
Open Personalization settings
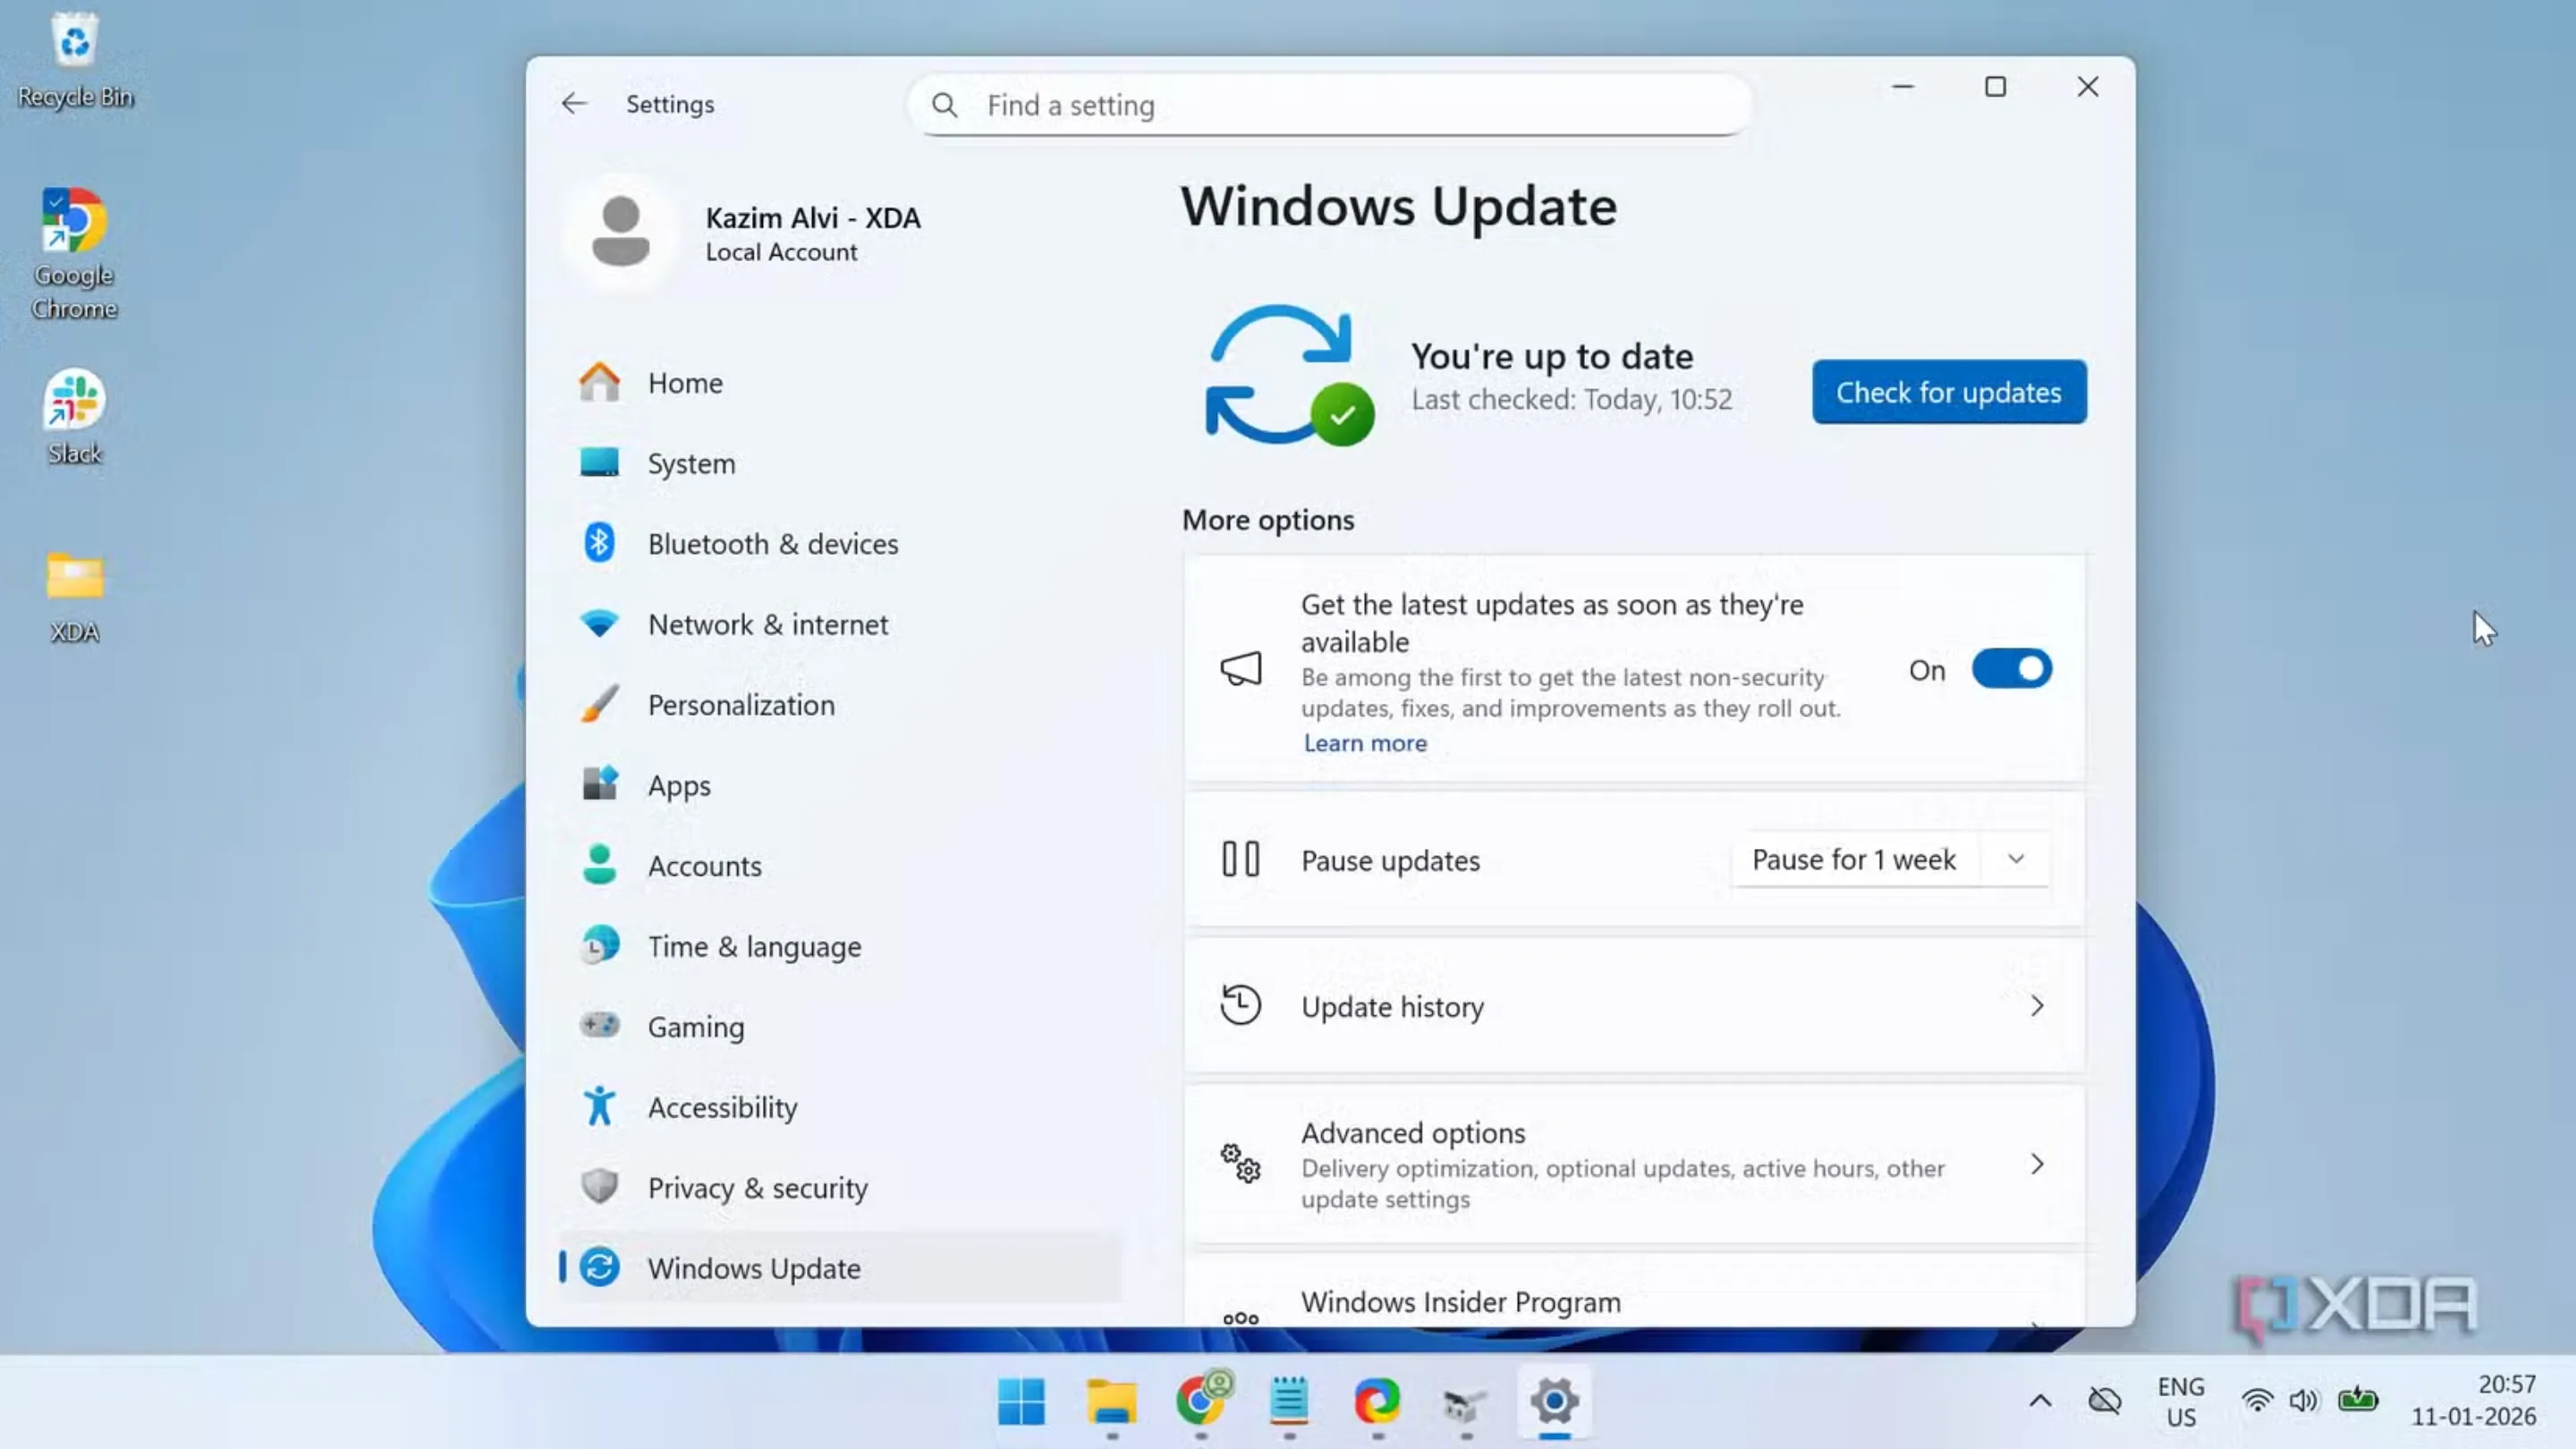pos(741,704)
